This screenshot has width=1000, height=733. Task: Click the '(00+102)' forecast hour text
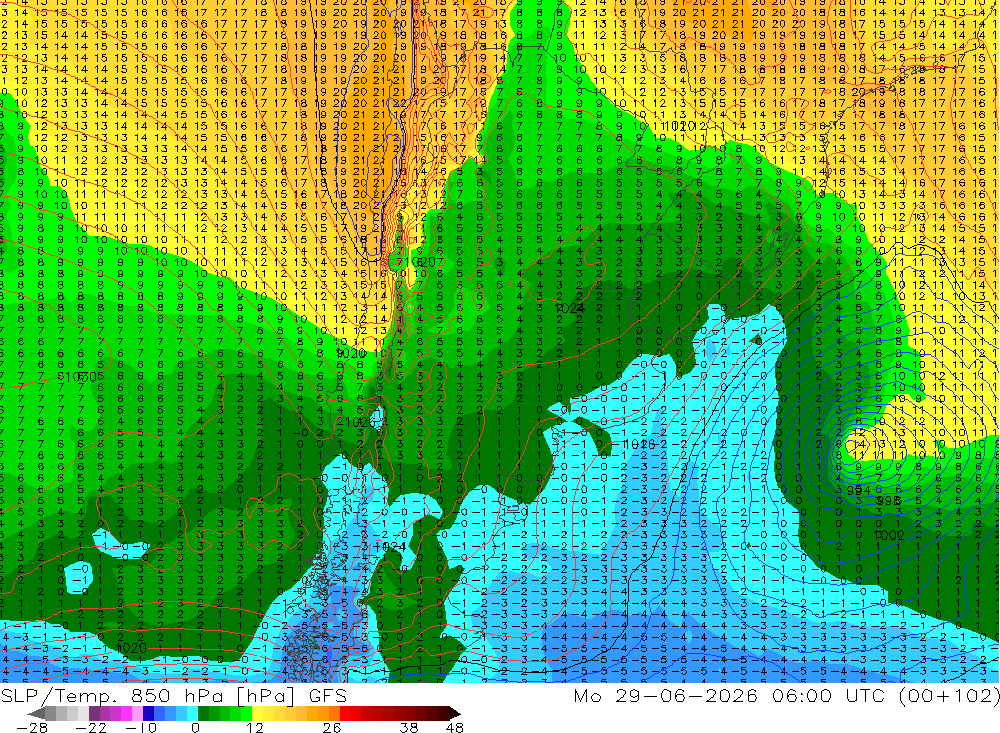(949, 695)
